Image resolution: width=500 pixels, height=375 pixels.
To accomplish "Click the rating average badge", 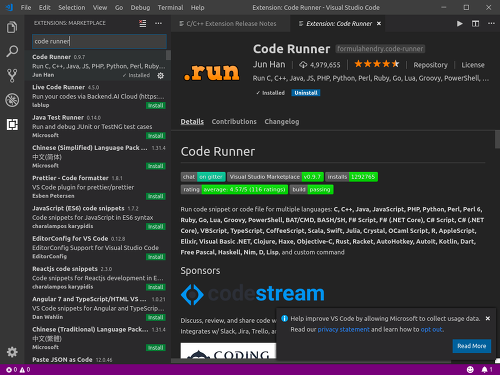I will [234, 189].
